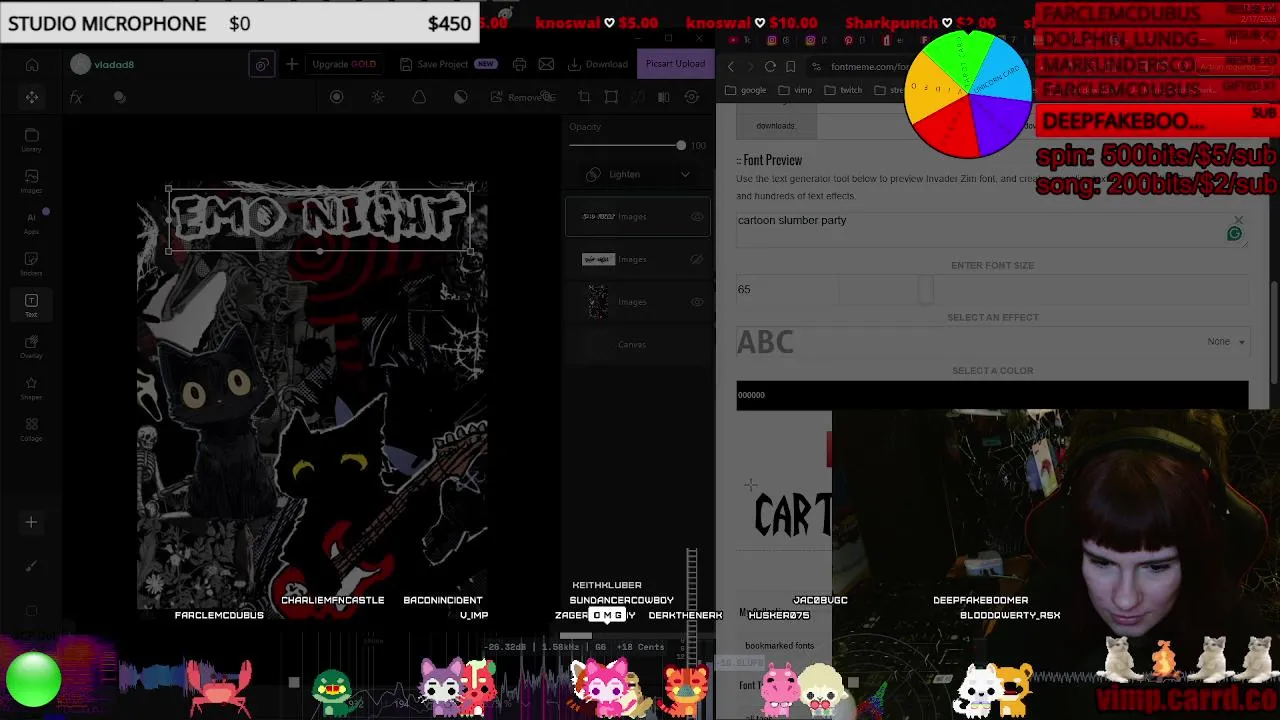Click the vladad8 profile name
This screenshot has height=720, width=1280.
tap(114, 64)
